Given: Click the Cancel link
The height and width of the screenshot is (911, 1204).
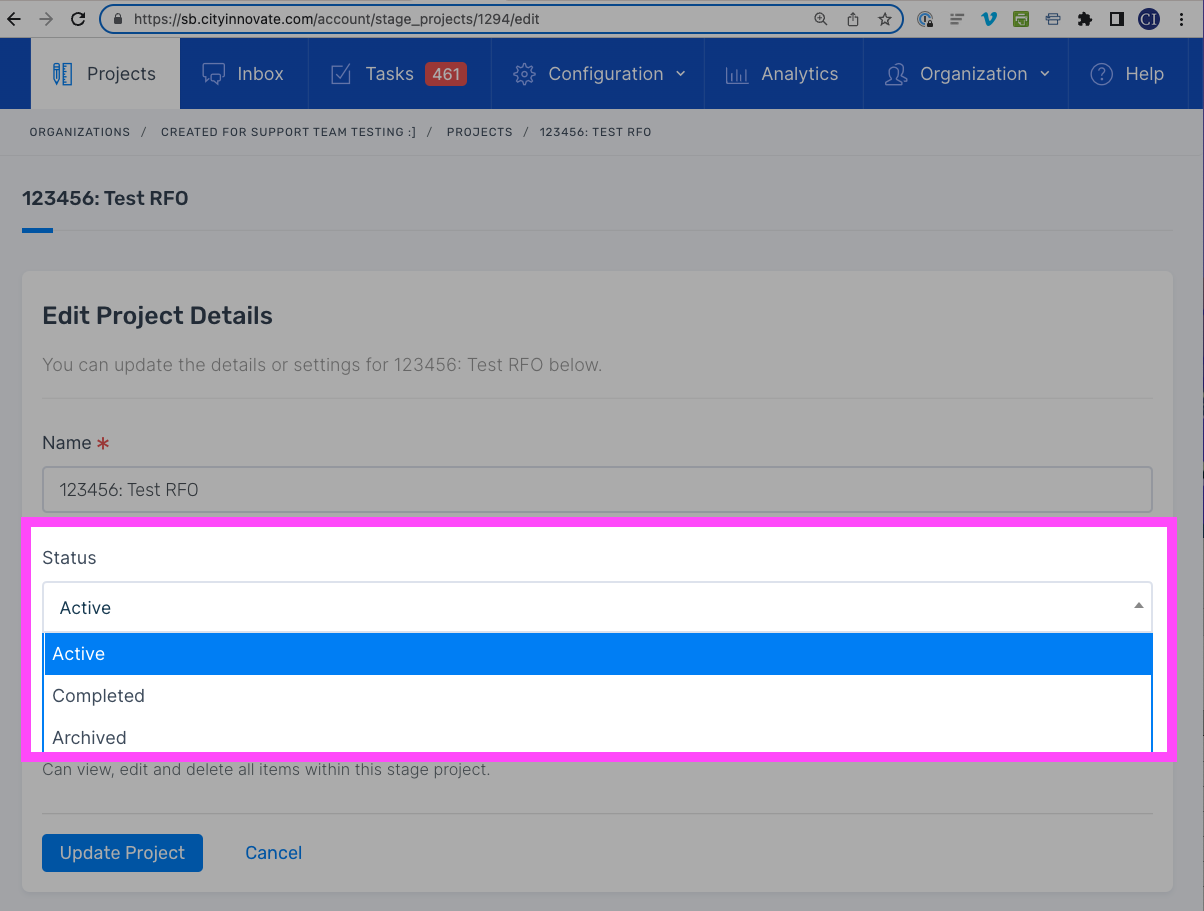Looking at the screenshot, I should (274, 853).
